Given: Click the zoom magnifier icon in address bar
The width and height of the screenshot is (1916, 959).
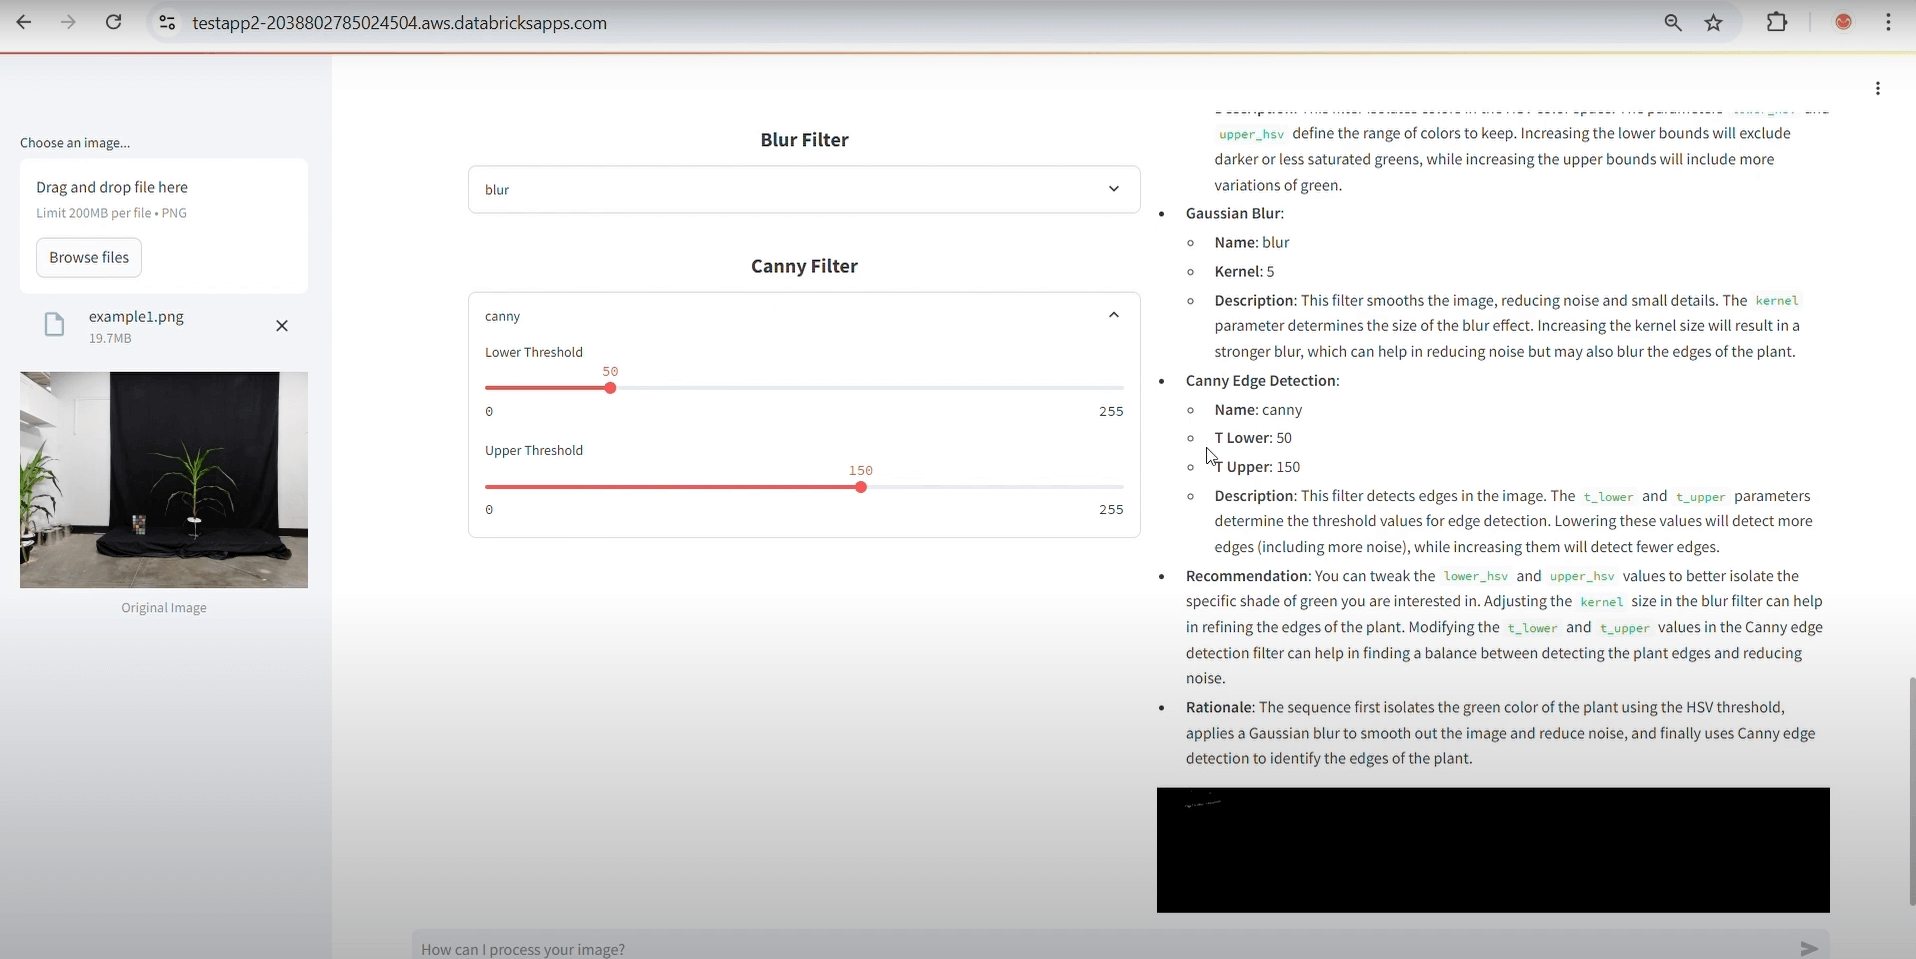Looking at the screenshot, I should point(1672,22).
